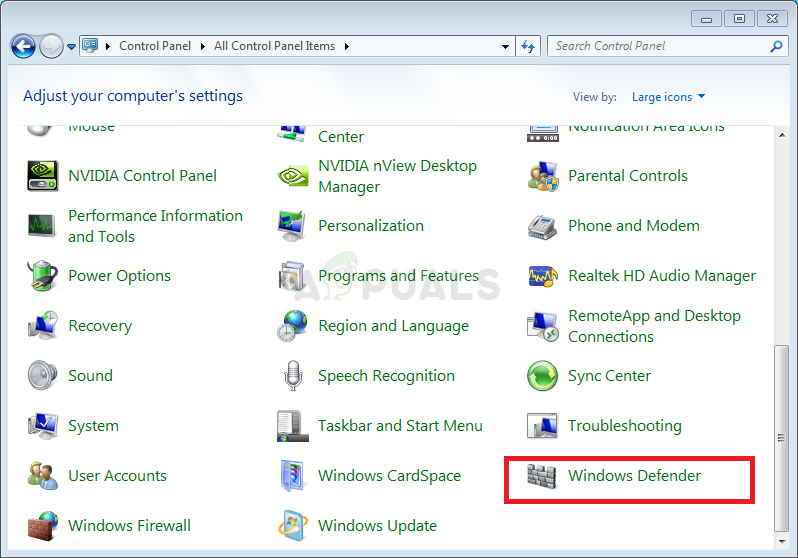Open the View by Large icons dropdown
Screen dimensions: 798x558
668,97
